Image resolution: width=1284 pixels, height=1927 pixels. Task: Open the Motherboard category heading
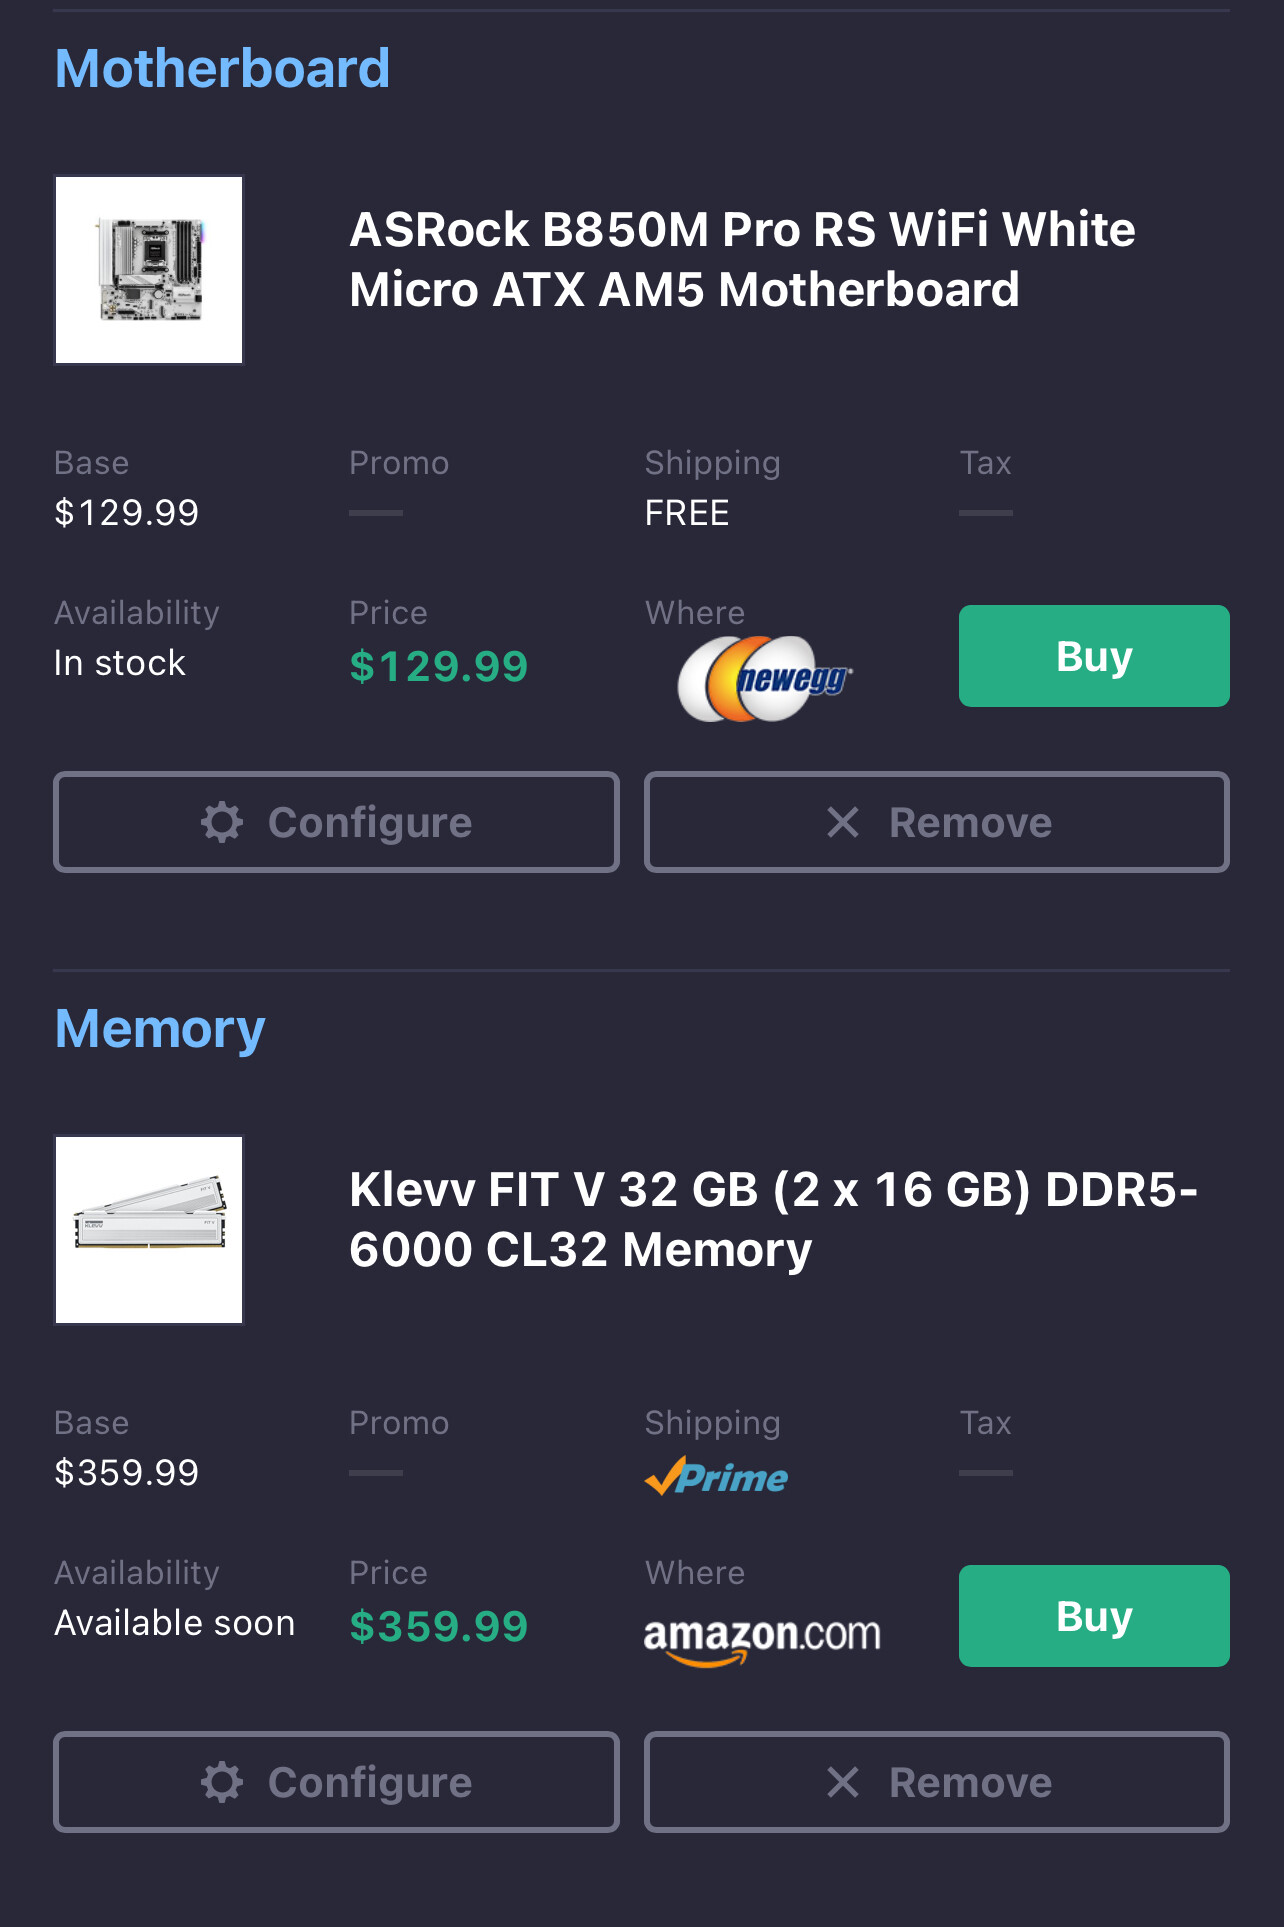tap(222, 69)
